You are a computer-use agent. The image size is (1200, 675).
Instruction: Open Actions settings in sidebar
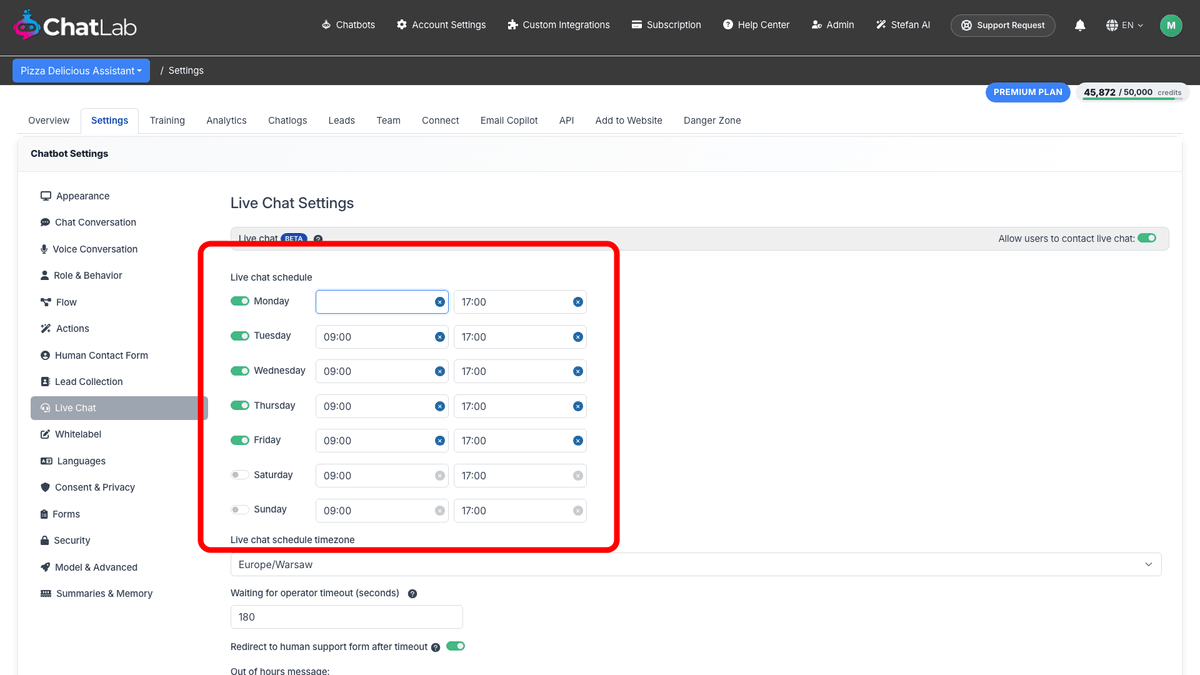(x=65, y=328)
